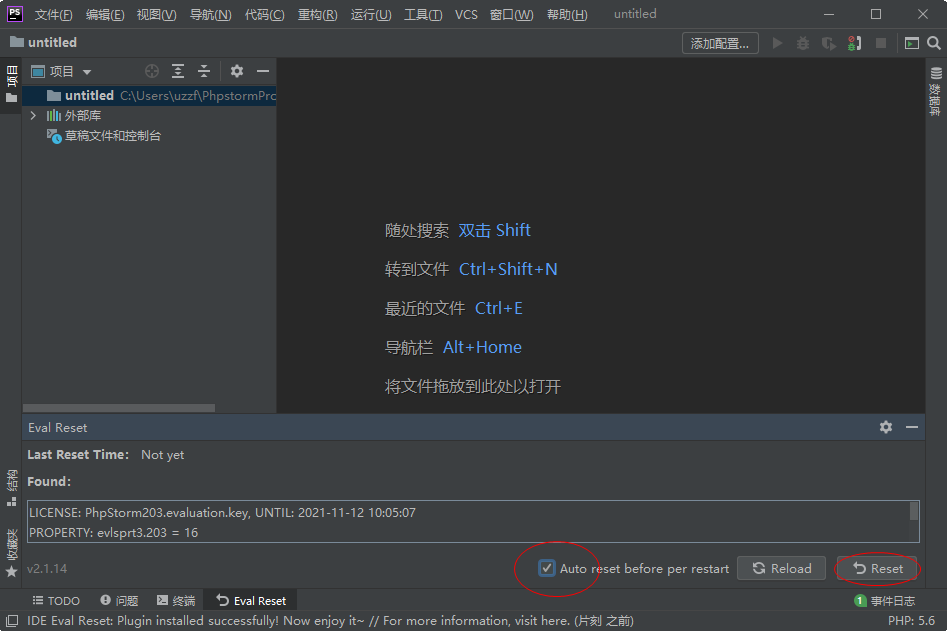Click the locate opened file crosshair icon
Image resolution: width=947 pixels, height=631 pixels.
[x=152, y=71]
